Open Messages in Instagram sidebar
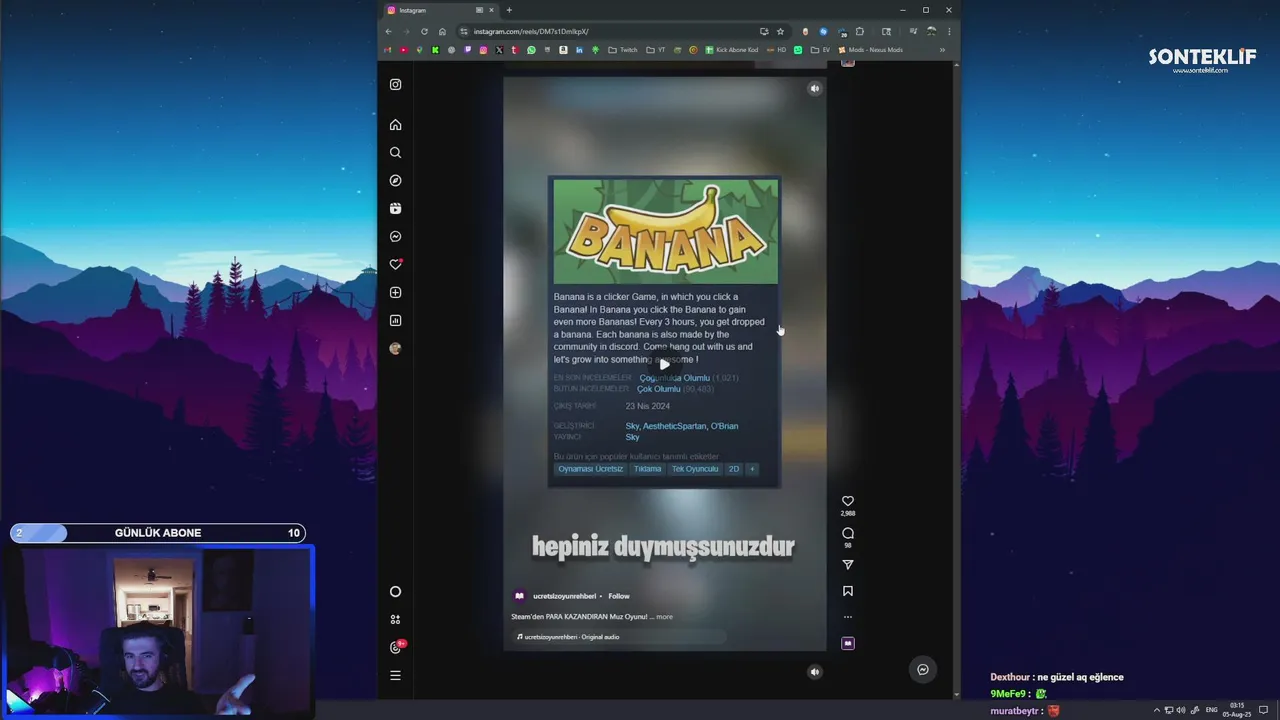This screenshot has width=1280, height=720. 395,237
